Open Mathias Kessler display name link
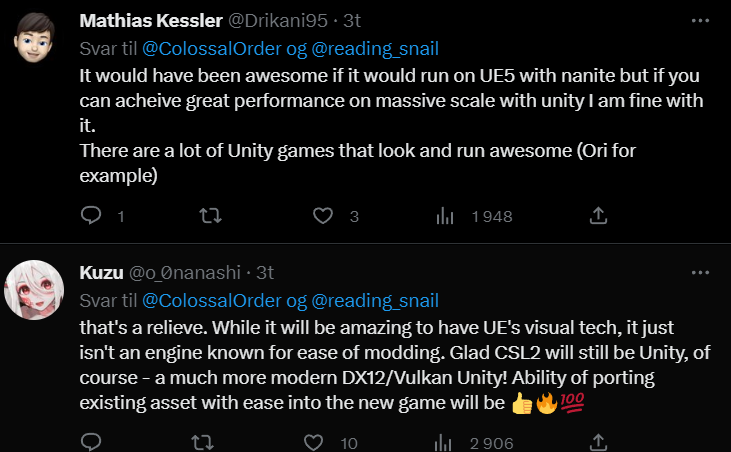Viewport: 731px width, 452px height. click(151, 21)
